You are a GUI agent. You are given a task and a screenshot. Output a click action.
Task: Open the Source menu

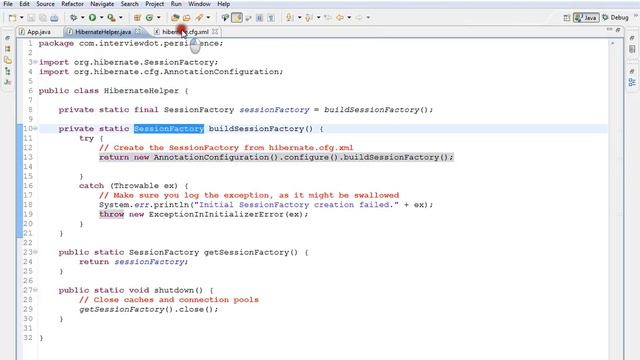[45, 4]
